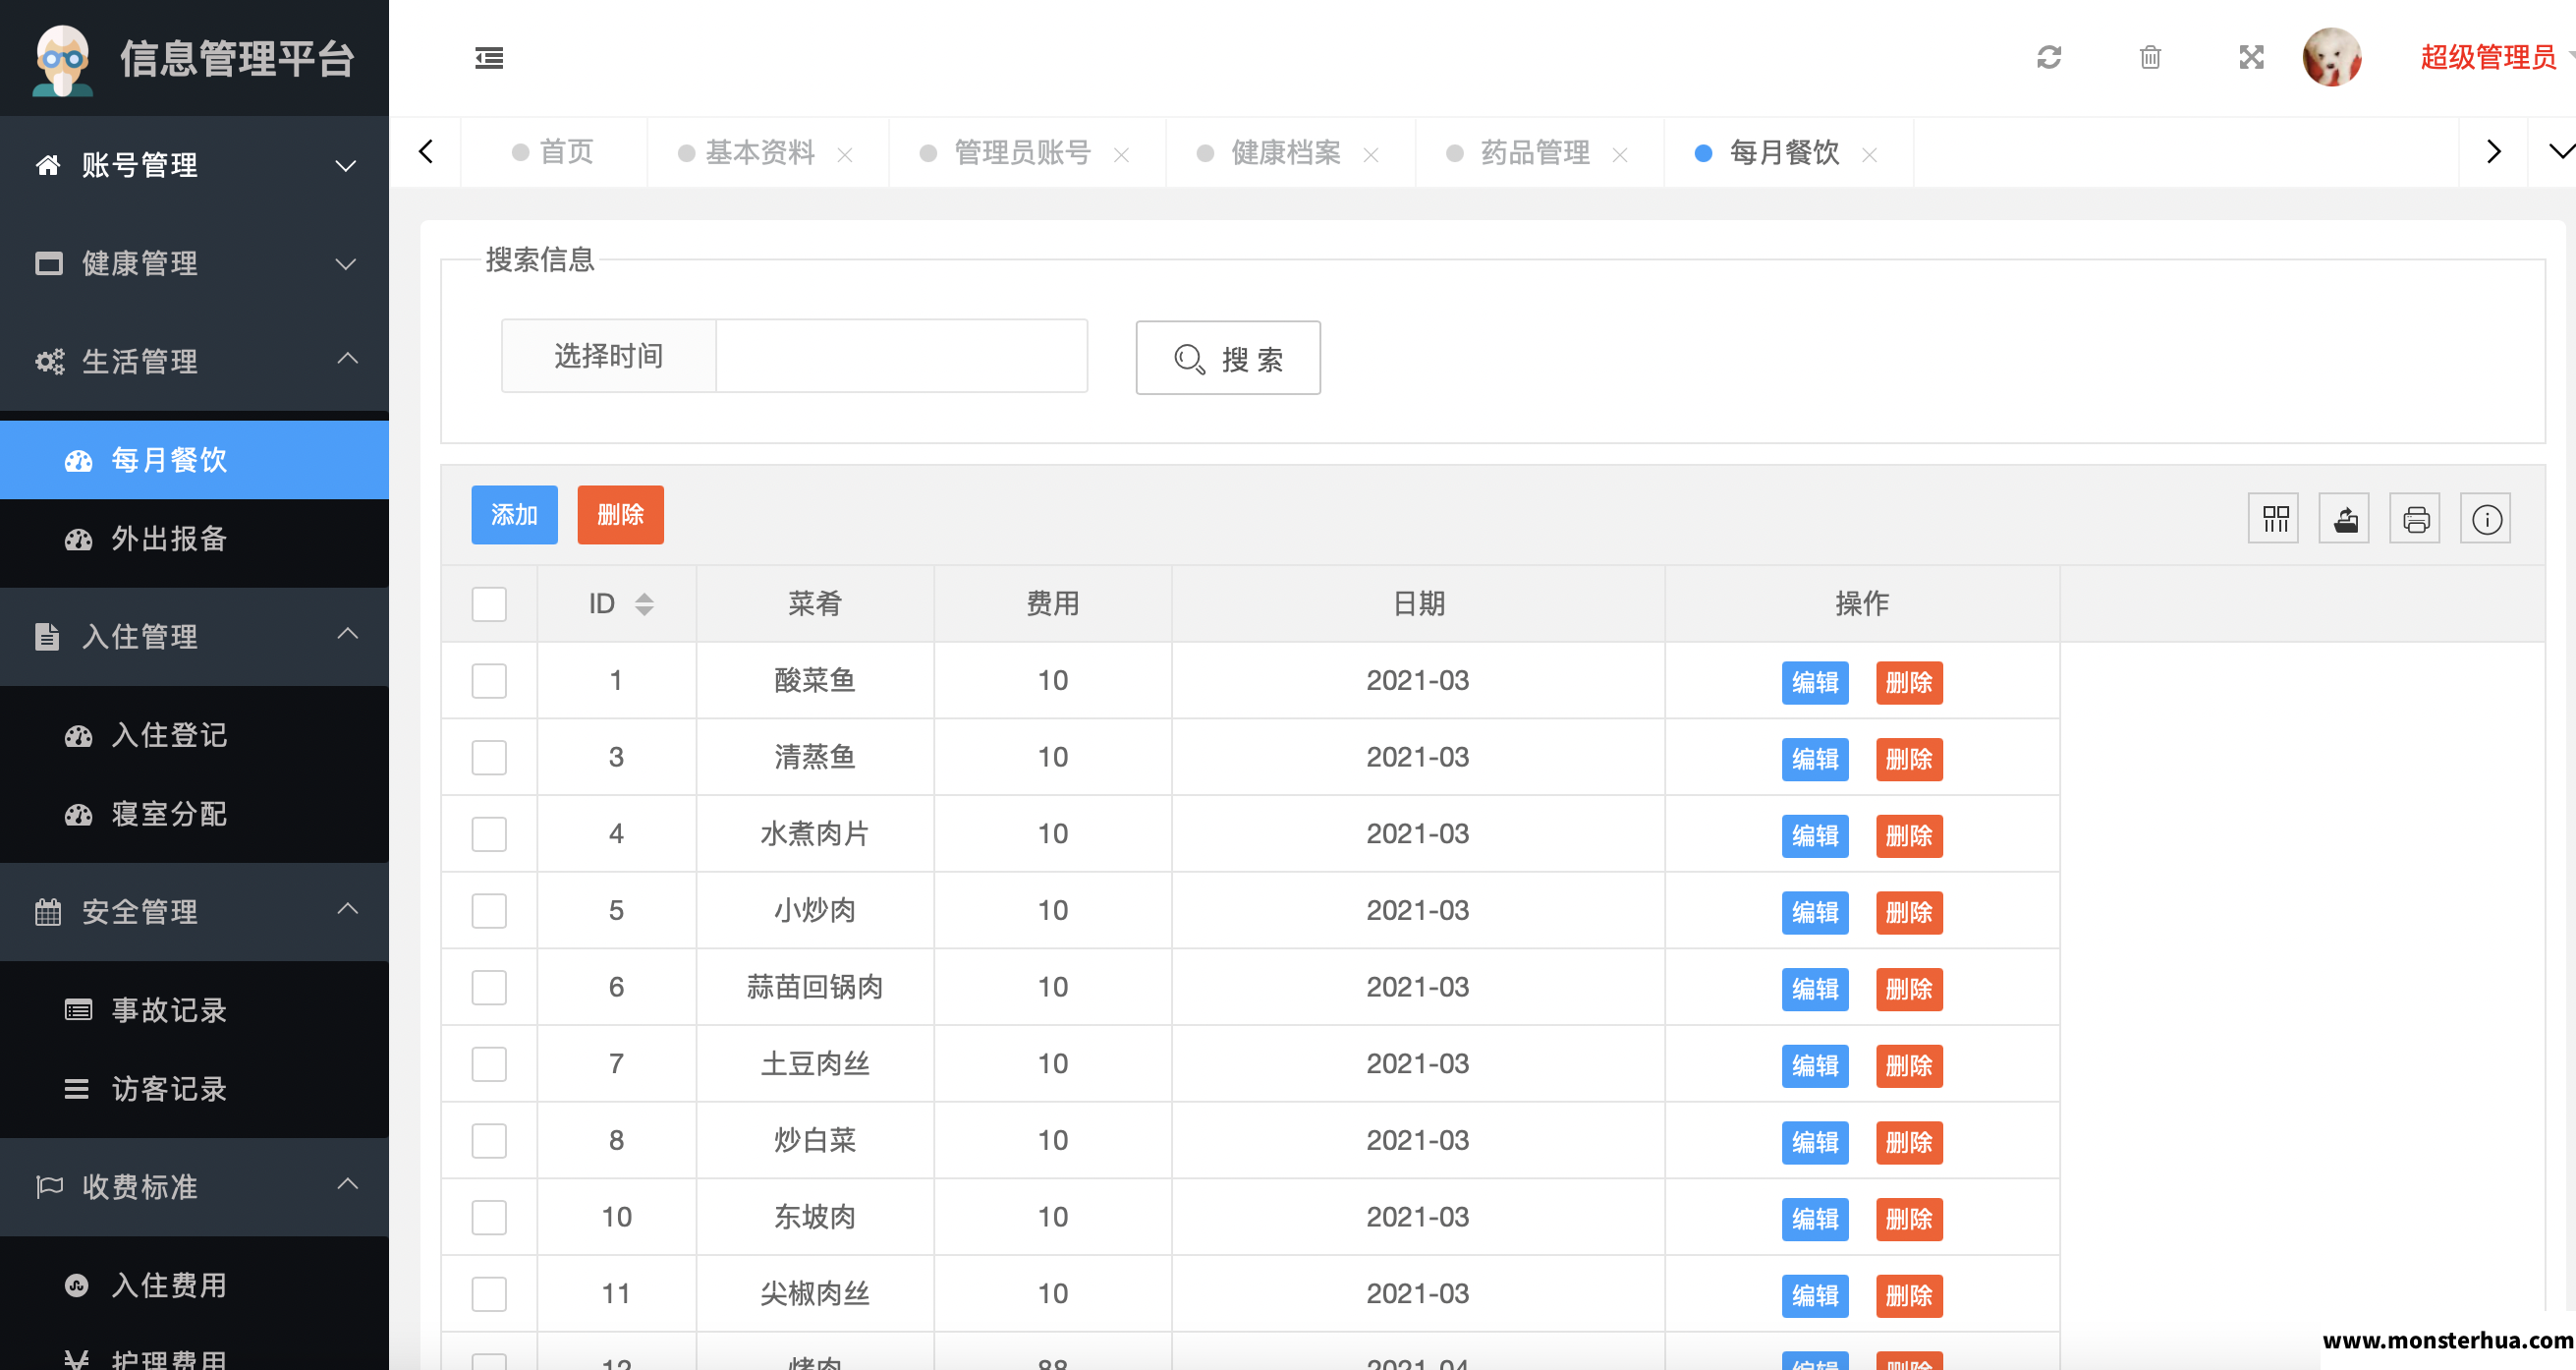This screenshot has width=2576, height=1370.
Task: Collapse the 入住管理 menu
Action: pyautogui.click(x=194, y=637)
